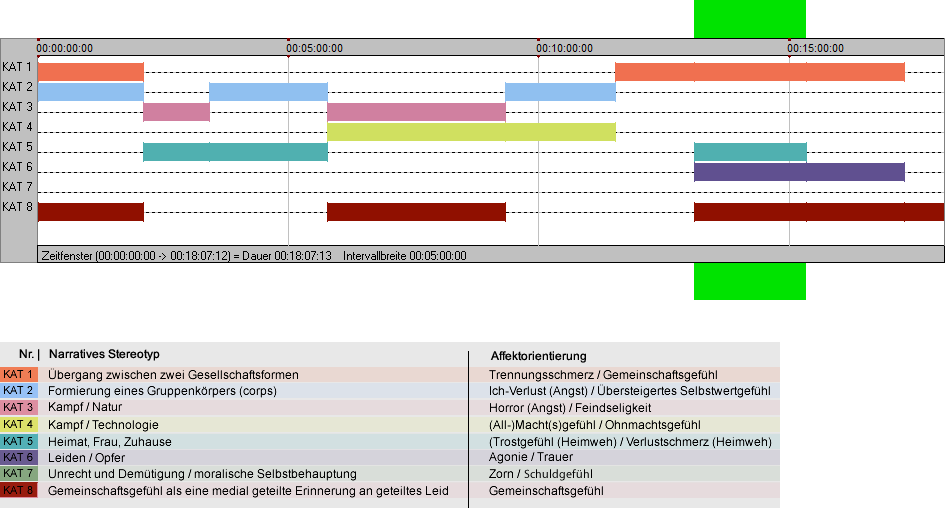This screenshot has width=945, height=530.
Task: Pick the purple KAT 6 legend swatch
Action: (x=19, y=458)
